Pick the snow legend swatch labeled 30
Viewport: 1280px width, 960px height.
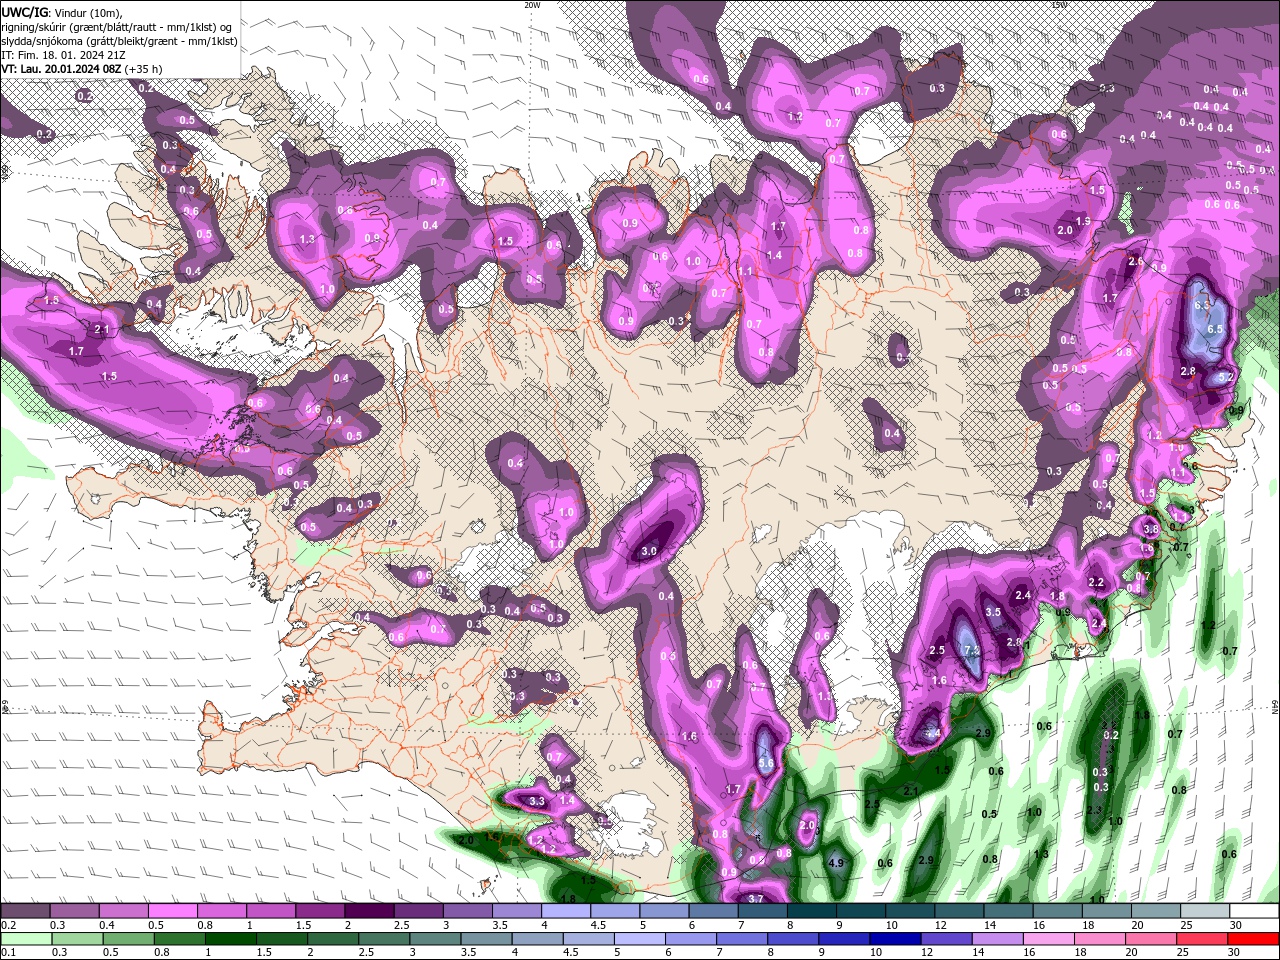[x=1254, y=911]
